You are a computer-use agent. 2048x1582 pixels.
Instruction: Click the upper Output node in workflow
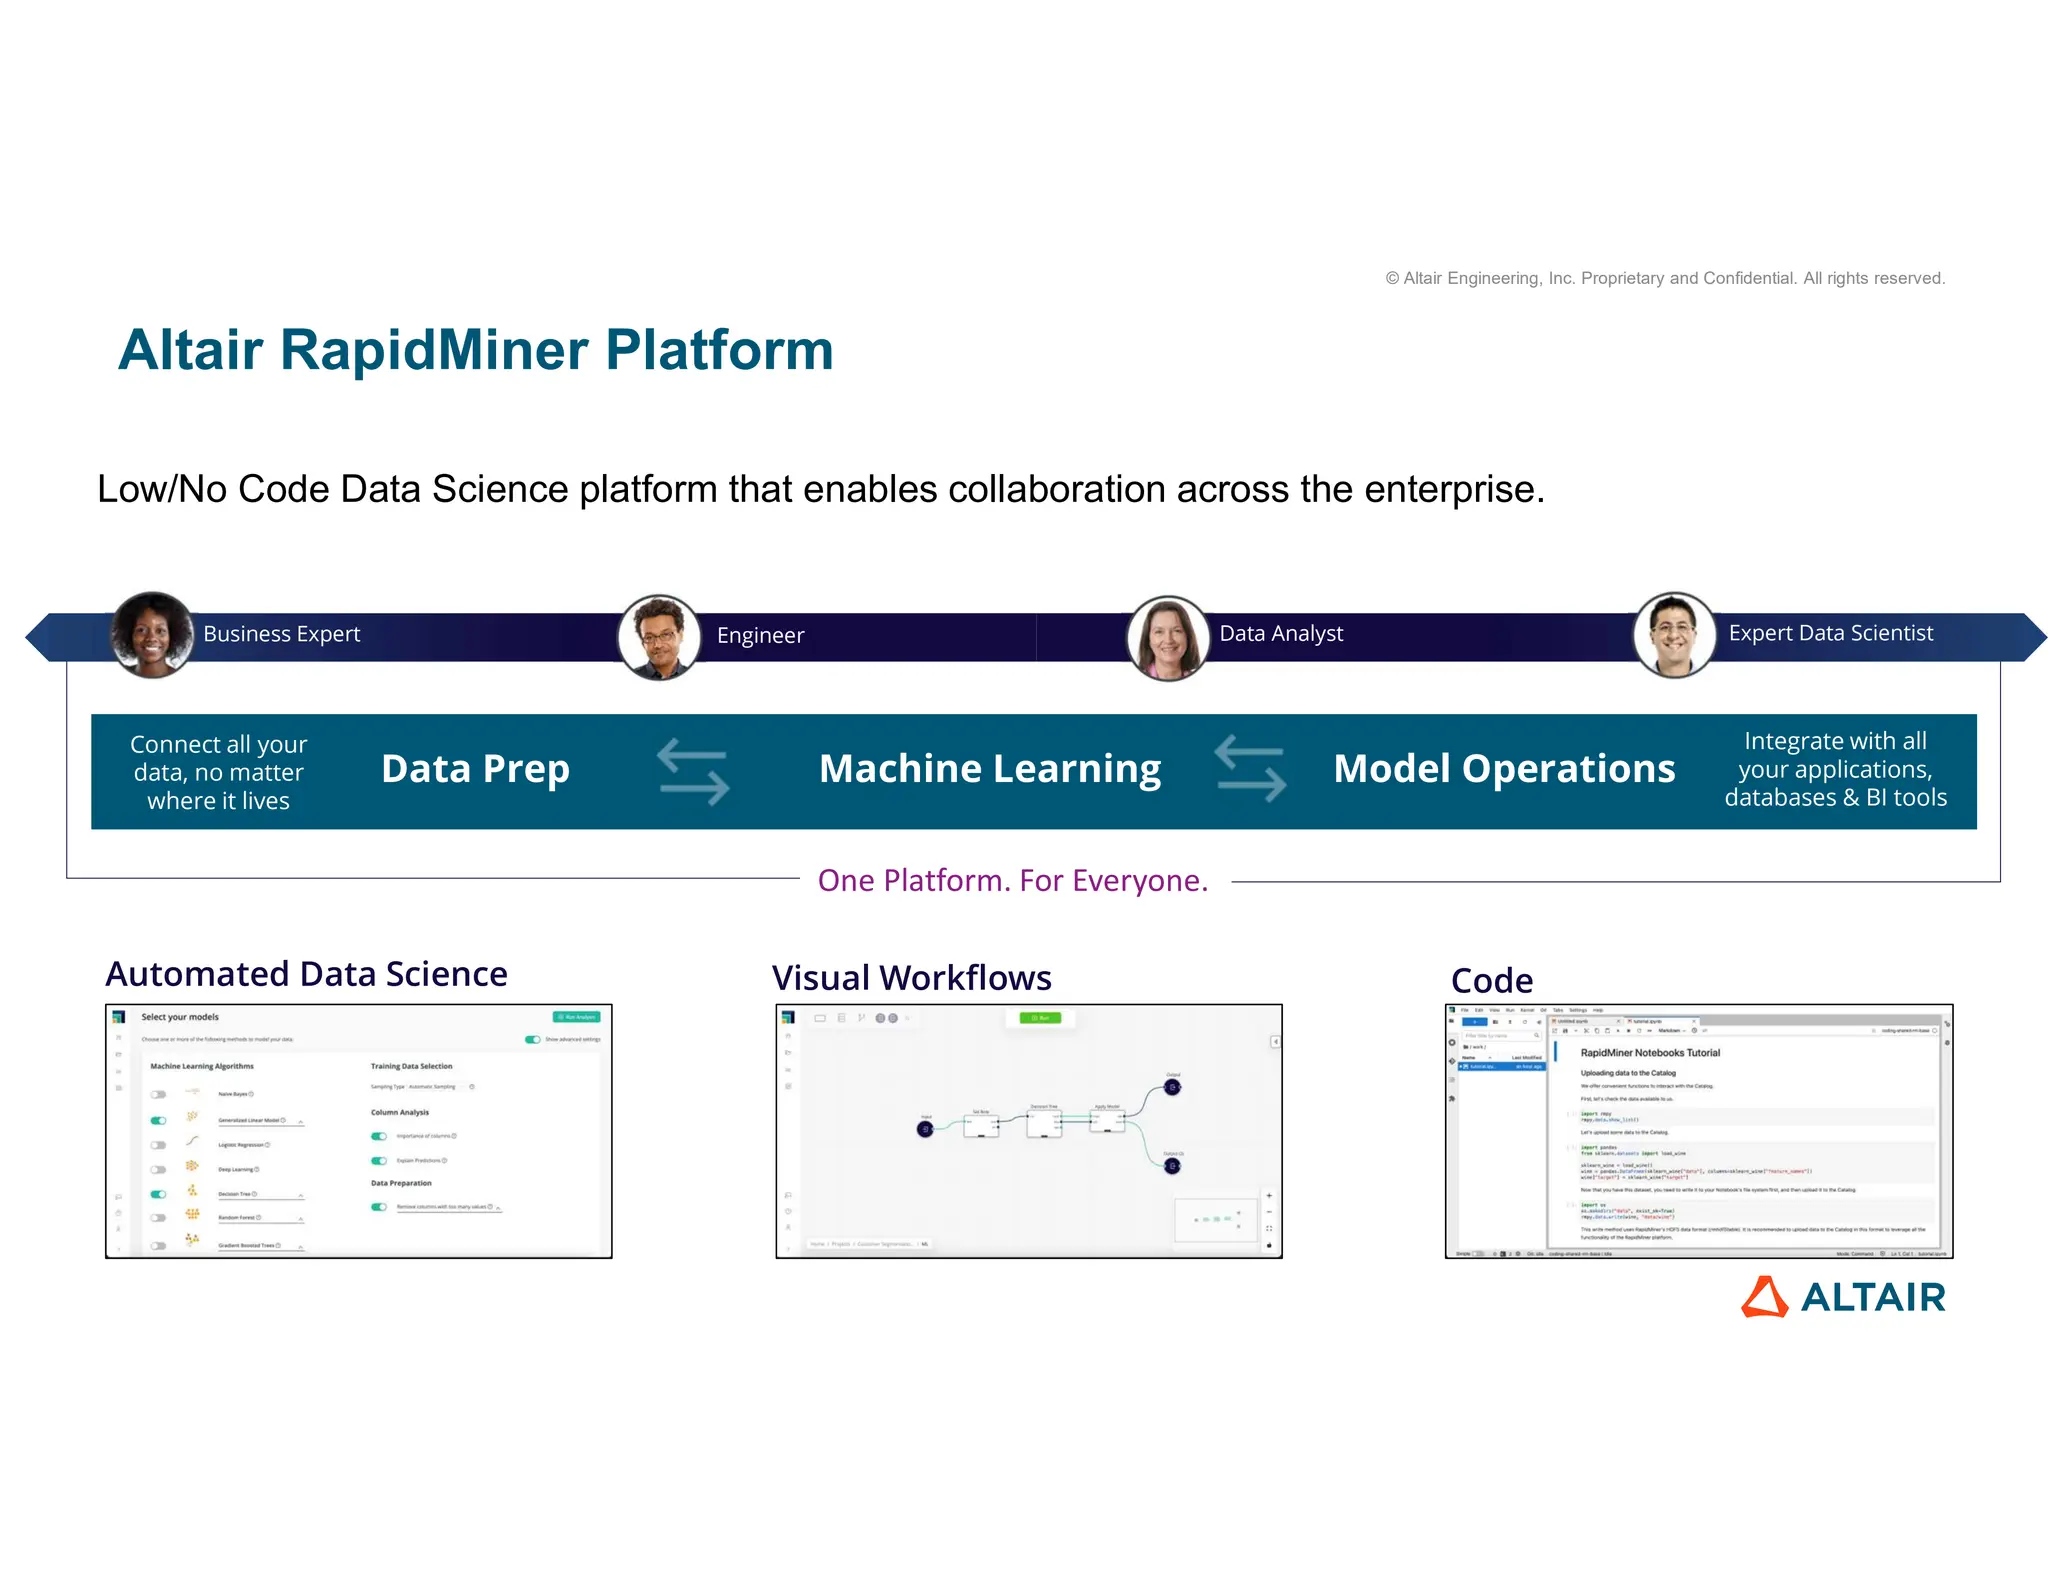(1172, 1087)
